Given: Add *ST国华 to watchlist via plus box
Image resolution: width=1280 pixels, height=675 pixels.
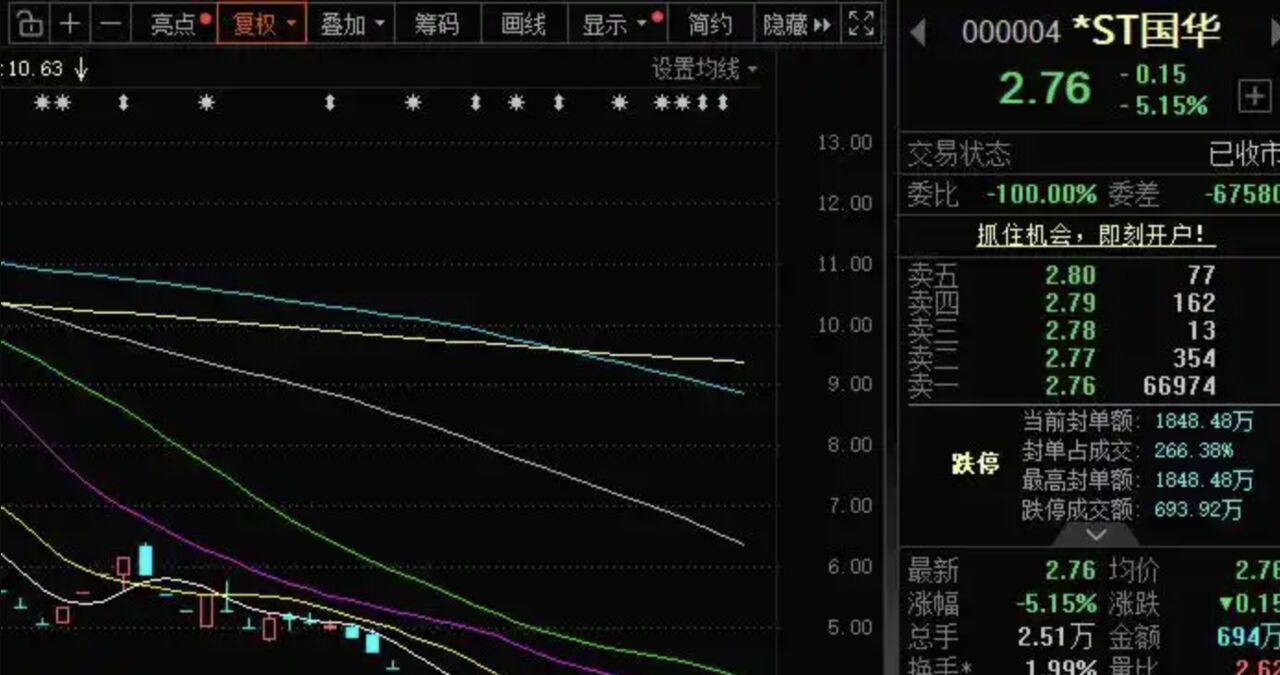Looking at the screenshot, I should point(1254,96).
